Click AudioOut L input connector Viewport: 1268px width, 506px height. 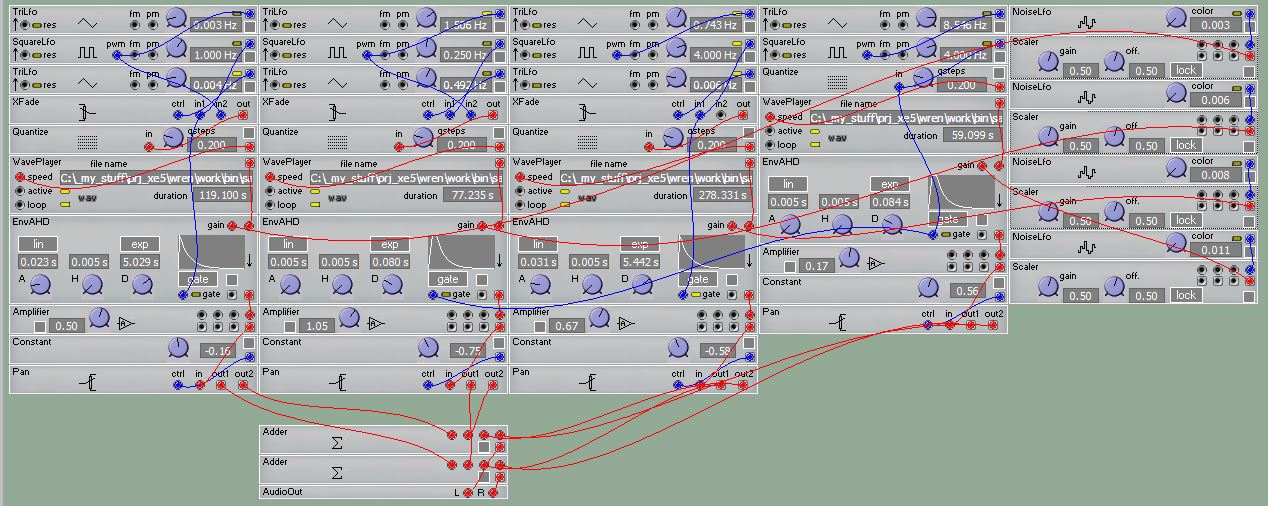point(468,493)
